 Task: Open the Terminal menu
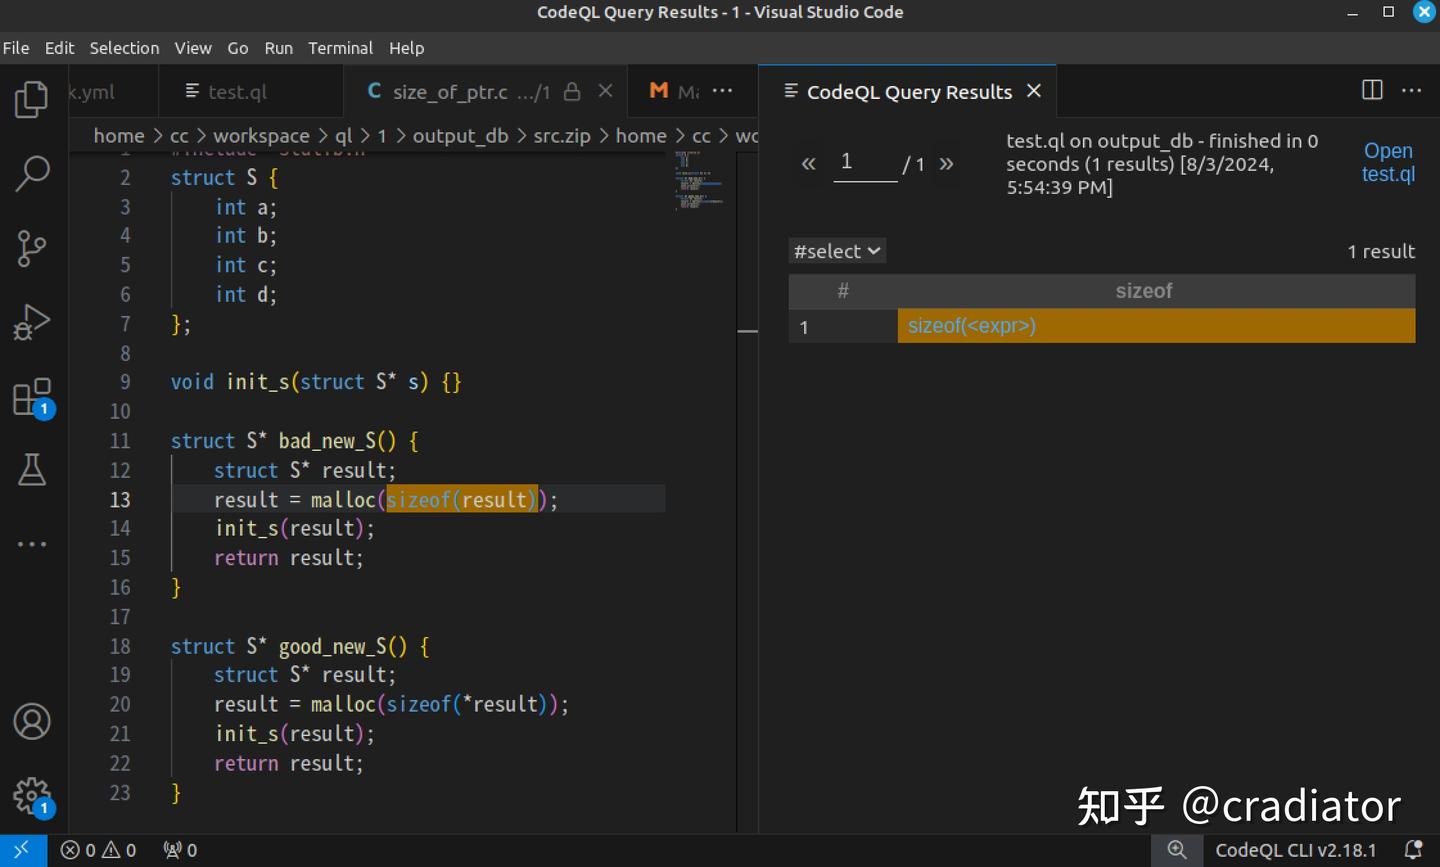click(x=340, y=47)
